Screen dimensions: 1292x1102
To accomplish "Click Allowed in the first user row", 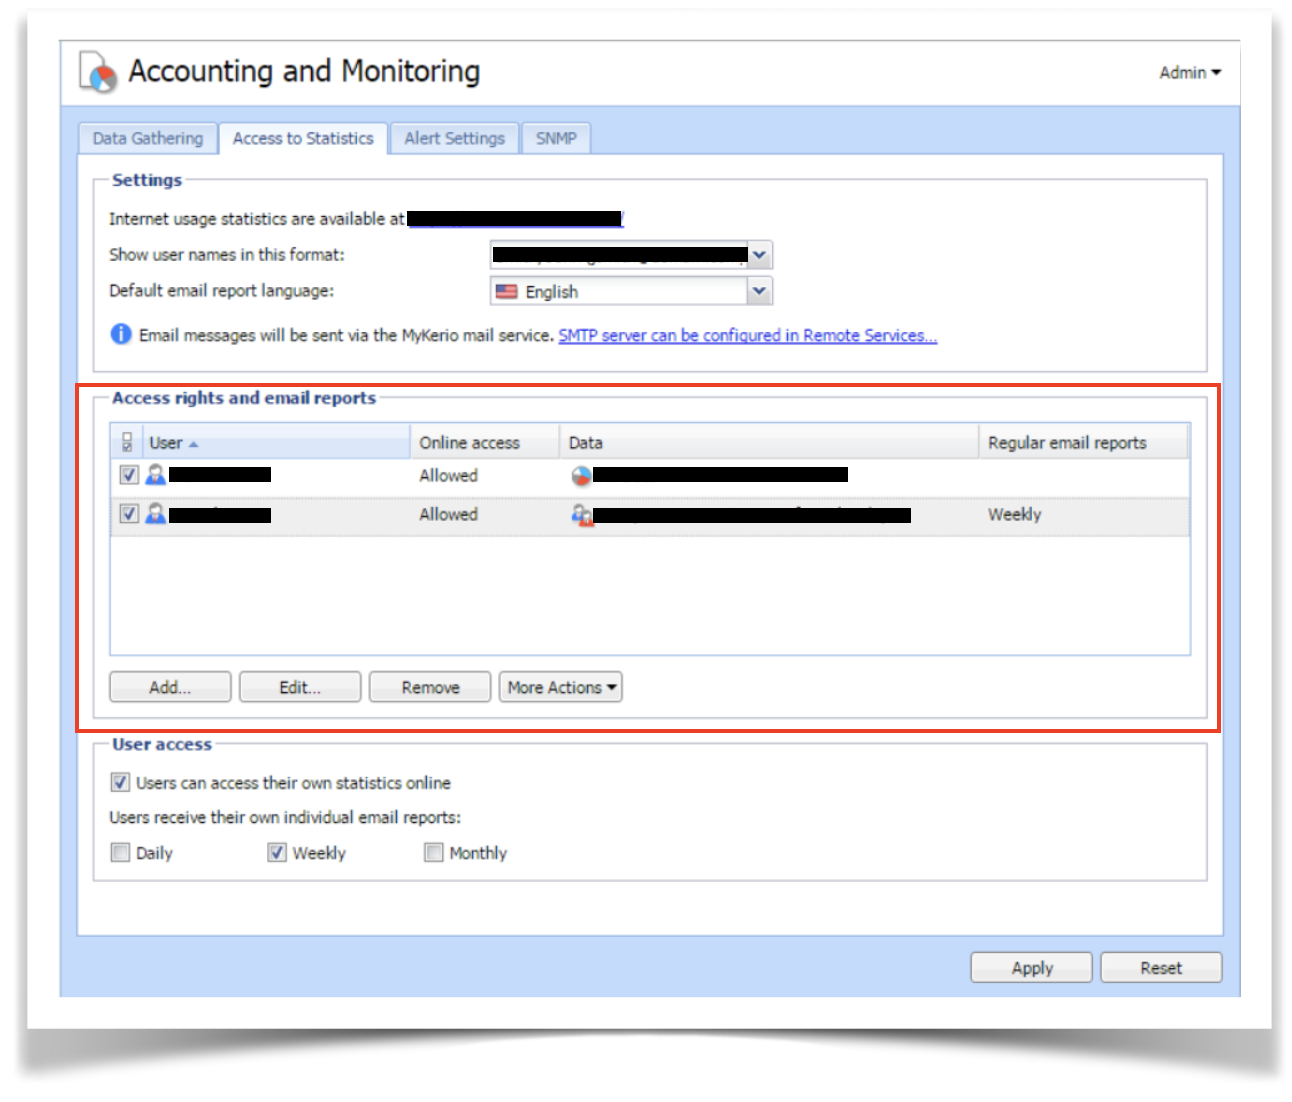I will point(448,475).
